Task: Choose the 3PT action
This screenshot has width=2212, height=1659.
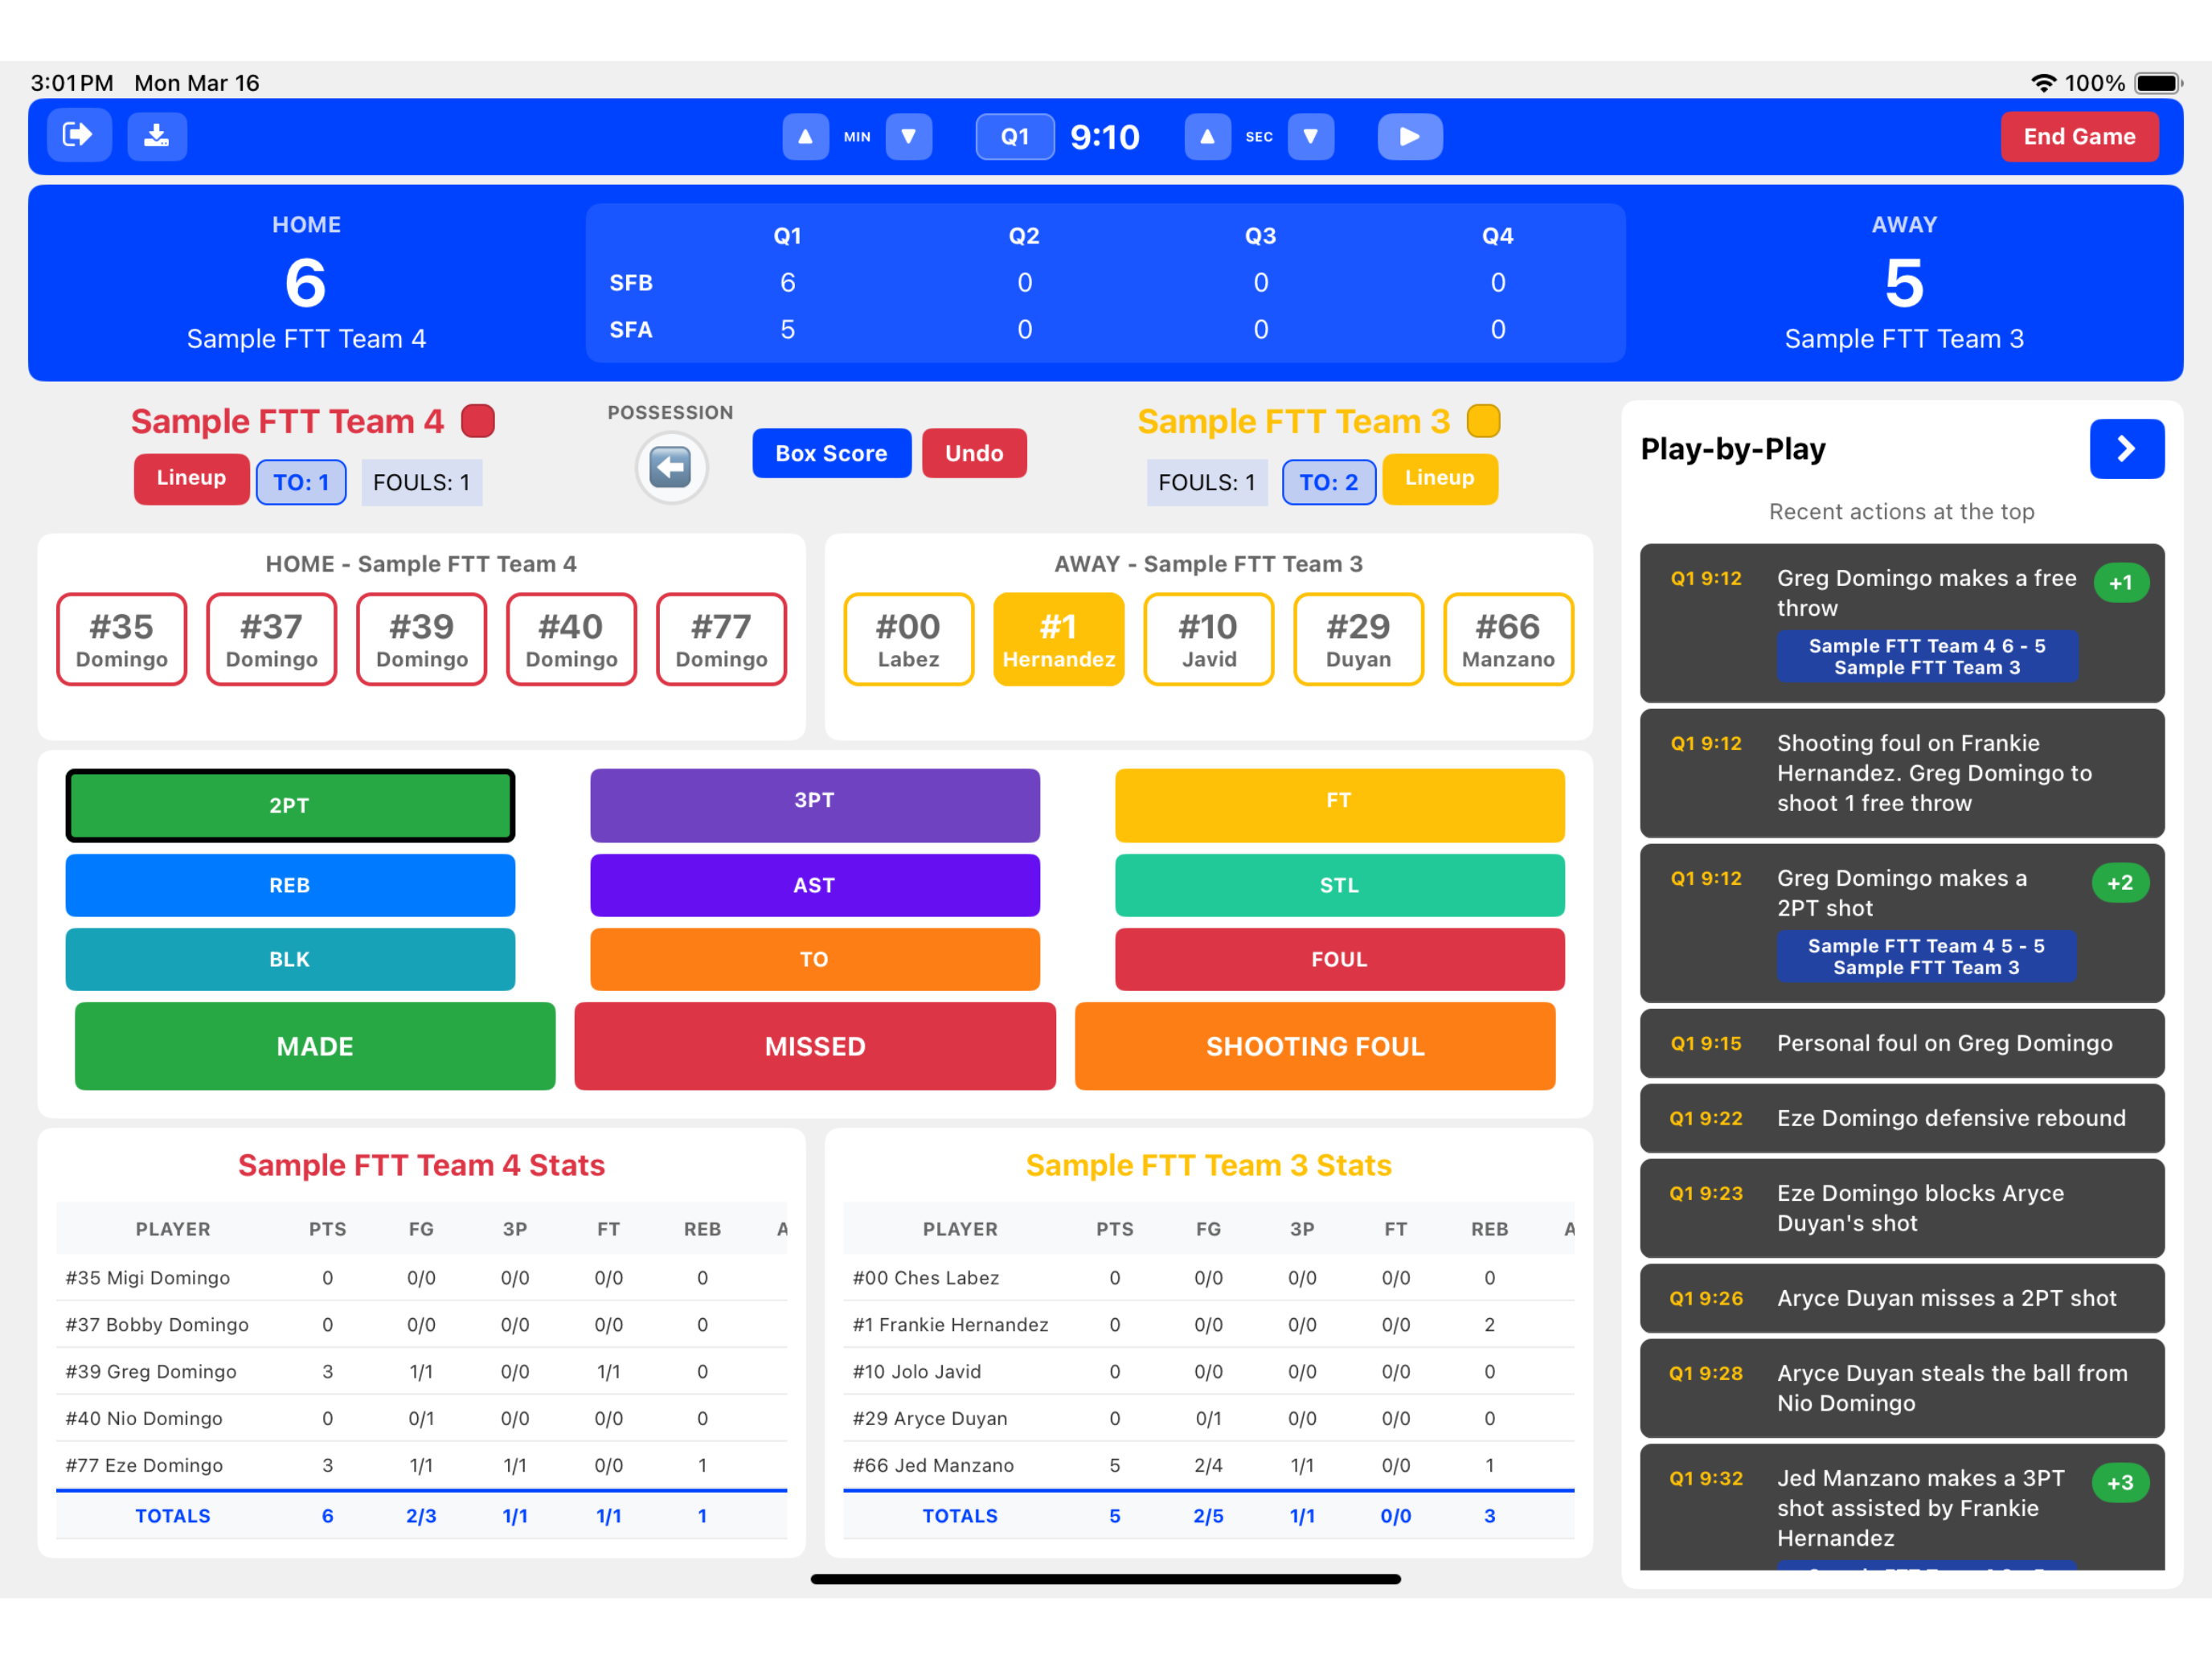Action: [815, 805]
